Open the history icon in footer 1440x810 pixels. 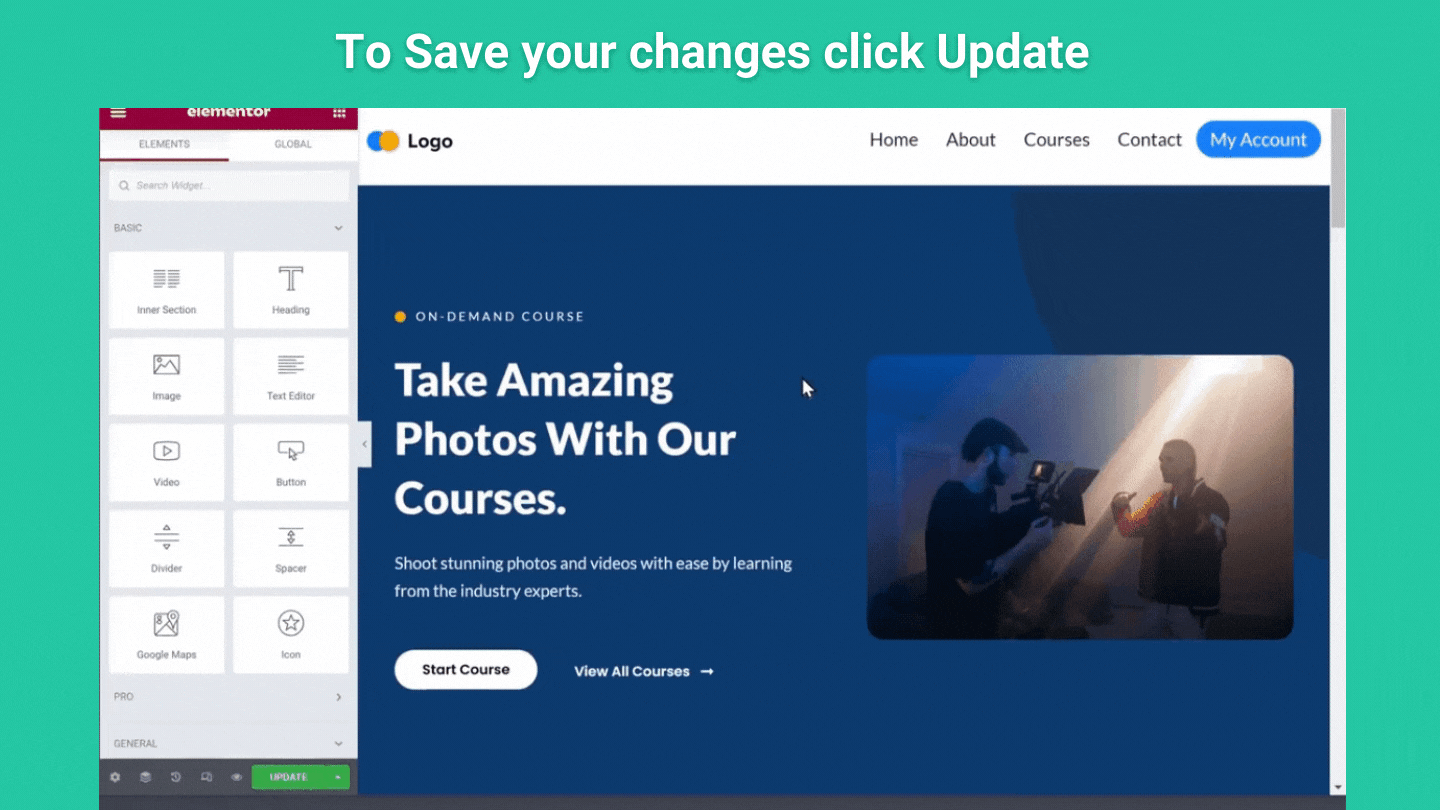(176, 777)
